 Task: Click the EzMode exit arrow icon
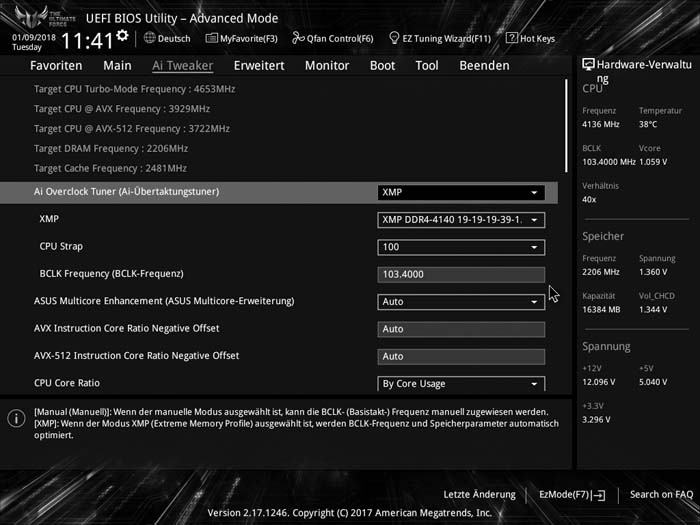click(x=599, y=495)
